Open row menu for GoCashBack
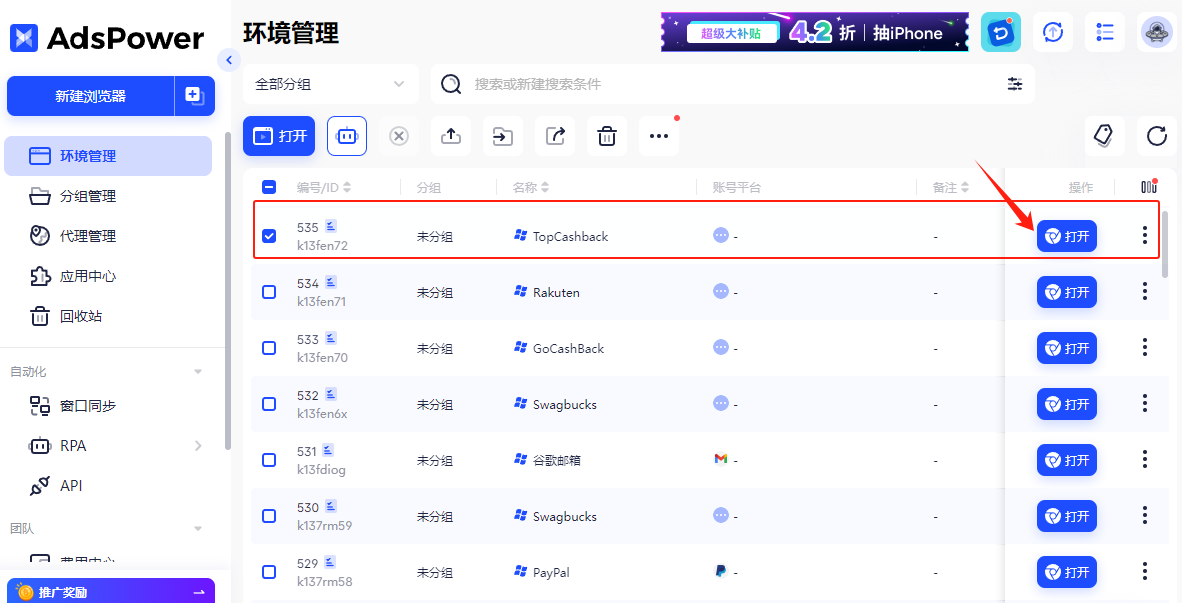 (1144, 347)
